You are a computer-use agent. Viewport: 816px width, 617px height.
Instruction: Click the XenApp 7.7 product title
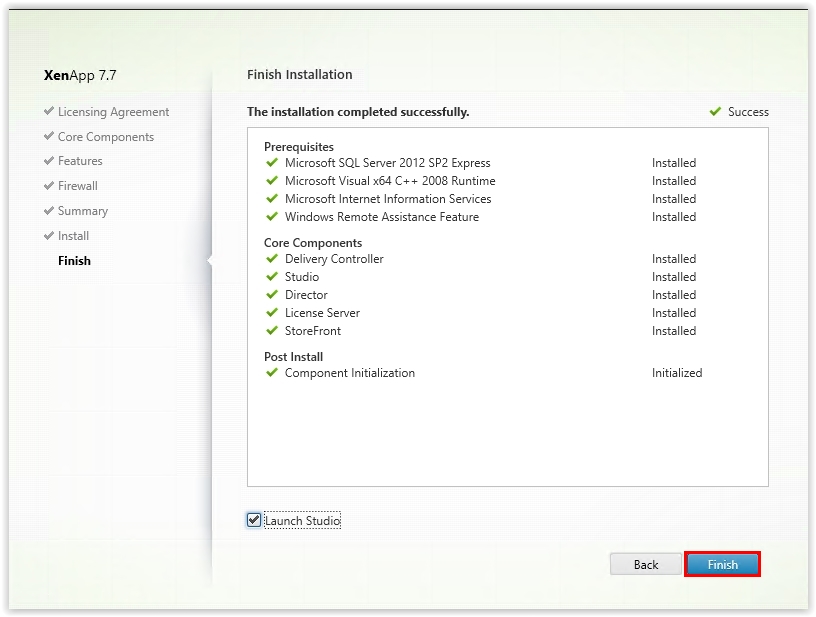pos(80,75)
